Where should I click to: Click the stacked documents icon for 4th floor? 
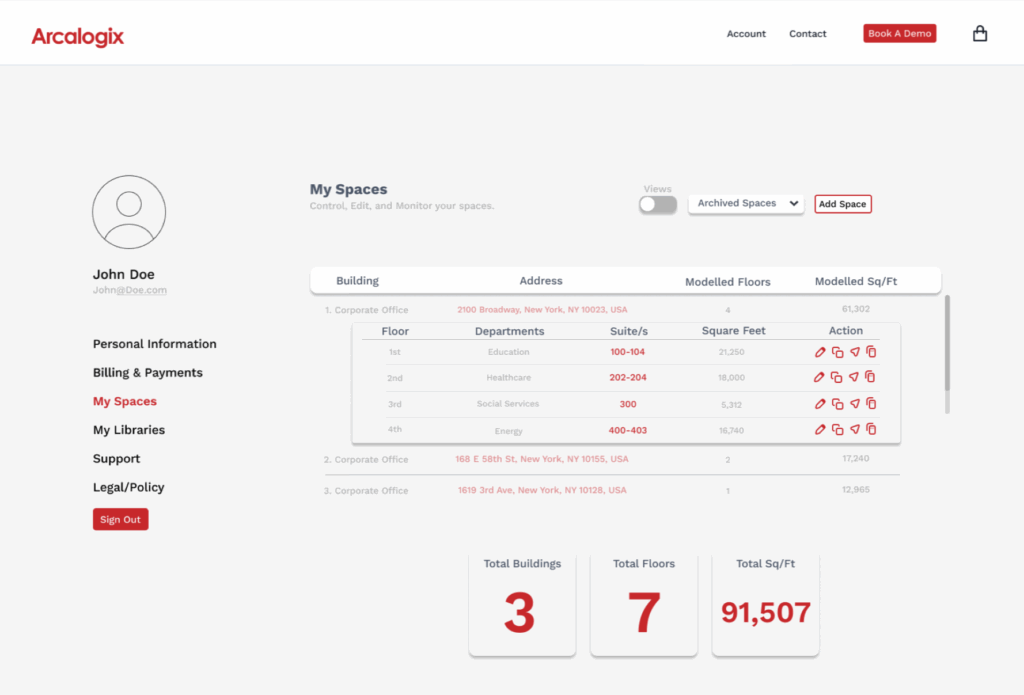[871, 429]
